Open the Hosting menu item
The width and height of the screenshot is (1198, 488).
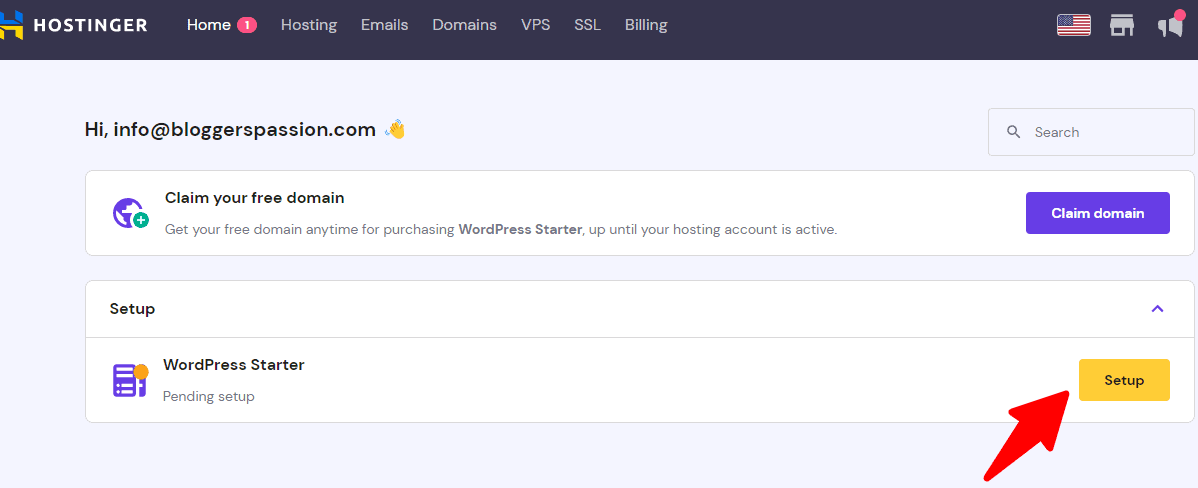point(309,25)
